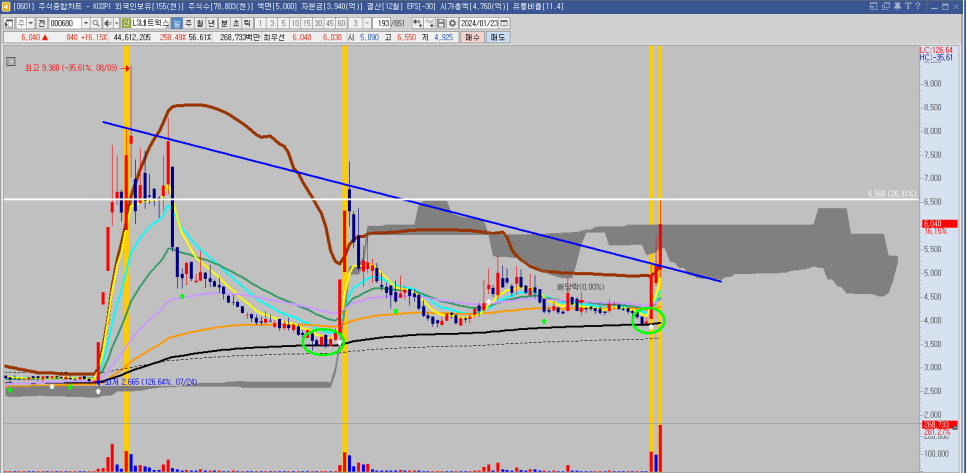Click the speaker sound icon
This screenshot has width=966, height=473.
107,23
